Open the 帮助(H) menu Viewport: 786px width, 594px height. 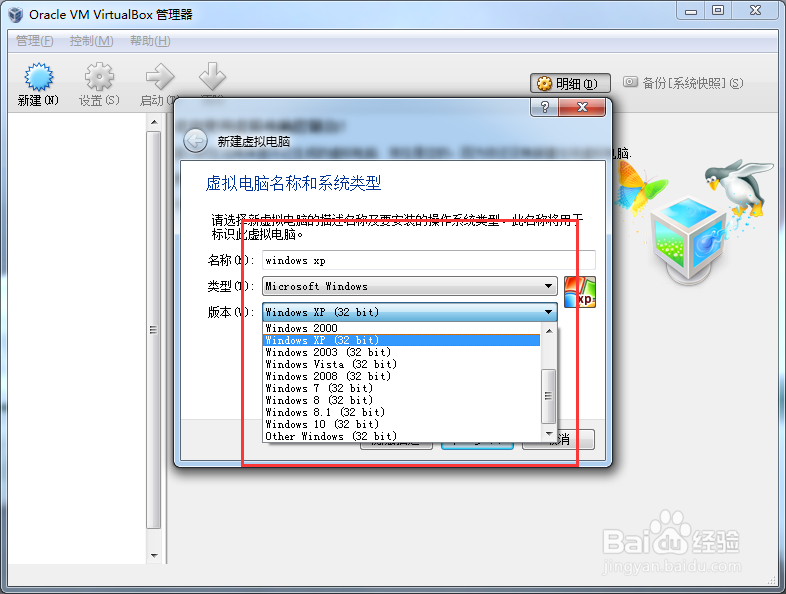pyautogui.click(x=150, y=41)
